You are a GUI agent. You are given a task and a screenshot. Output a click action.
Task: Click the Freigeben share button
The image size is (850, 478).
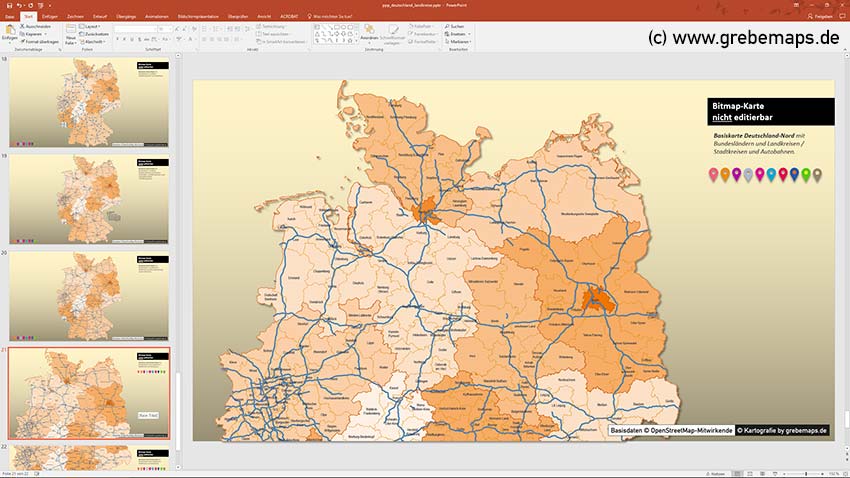tap(822, 16)
